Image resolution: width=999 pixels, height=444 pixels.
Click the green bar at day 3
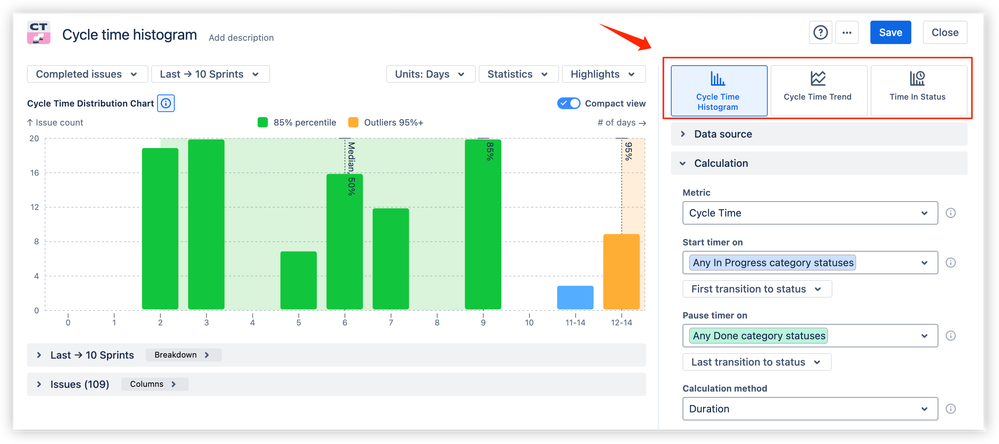click(x=206, y=225)
